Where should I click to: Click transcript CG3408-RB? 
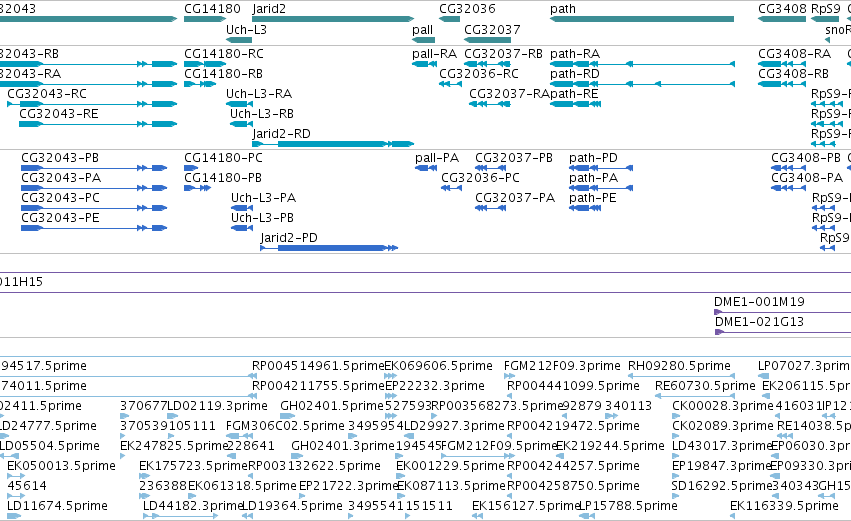point(782,84)
